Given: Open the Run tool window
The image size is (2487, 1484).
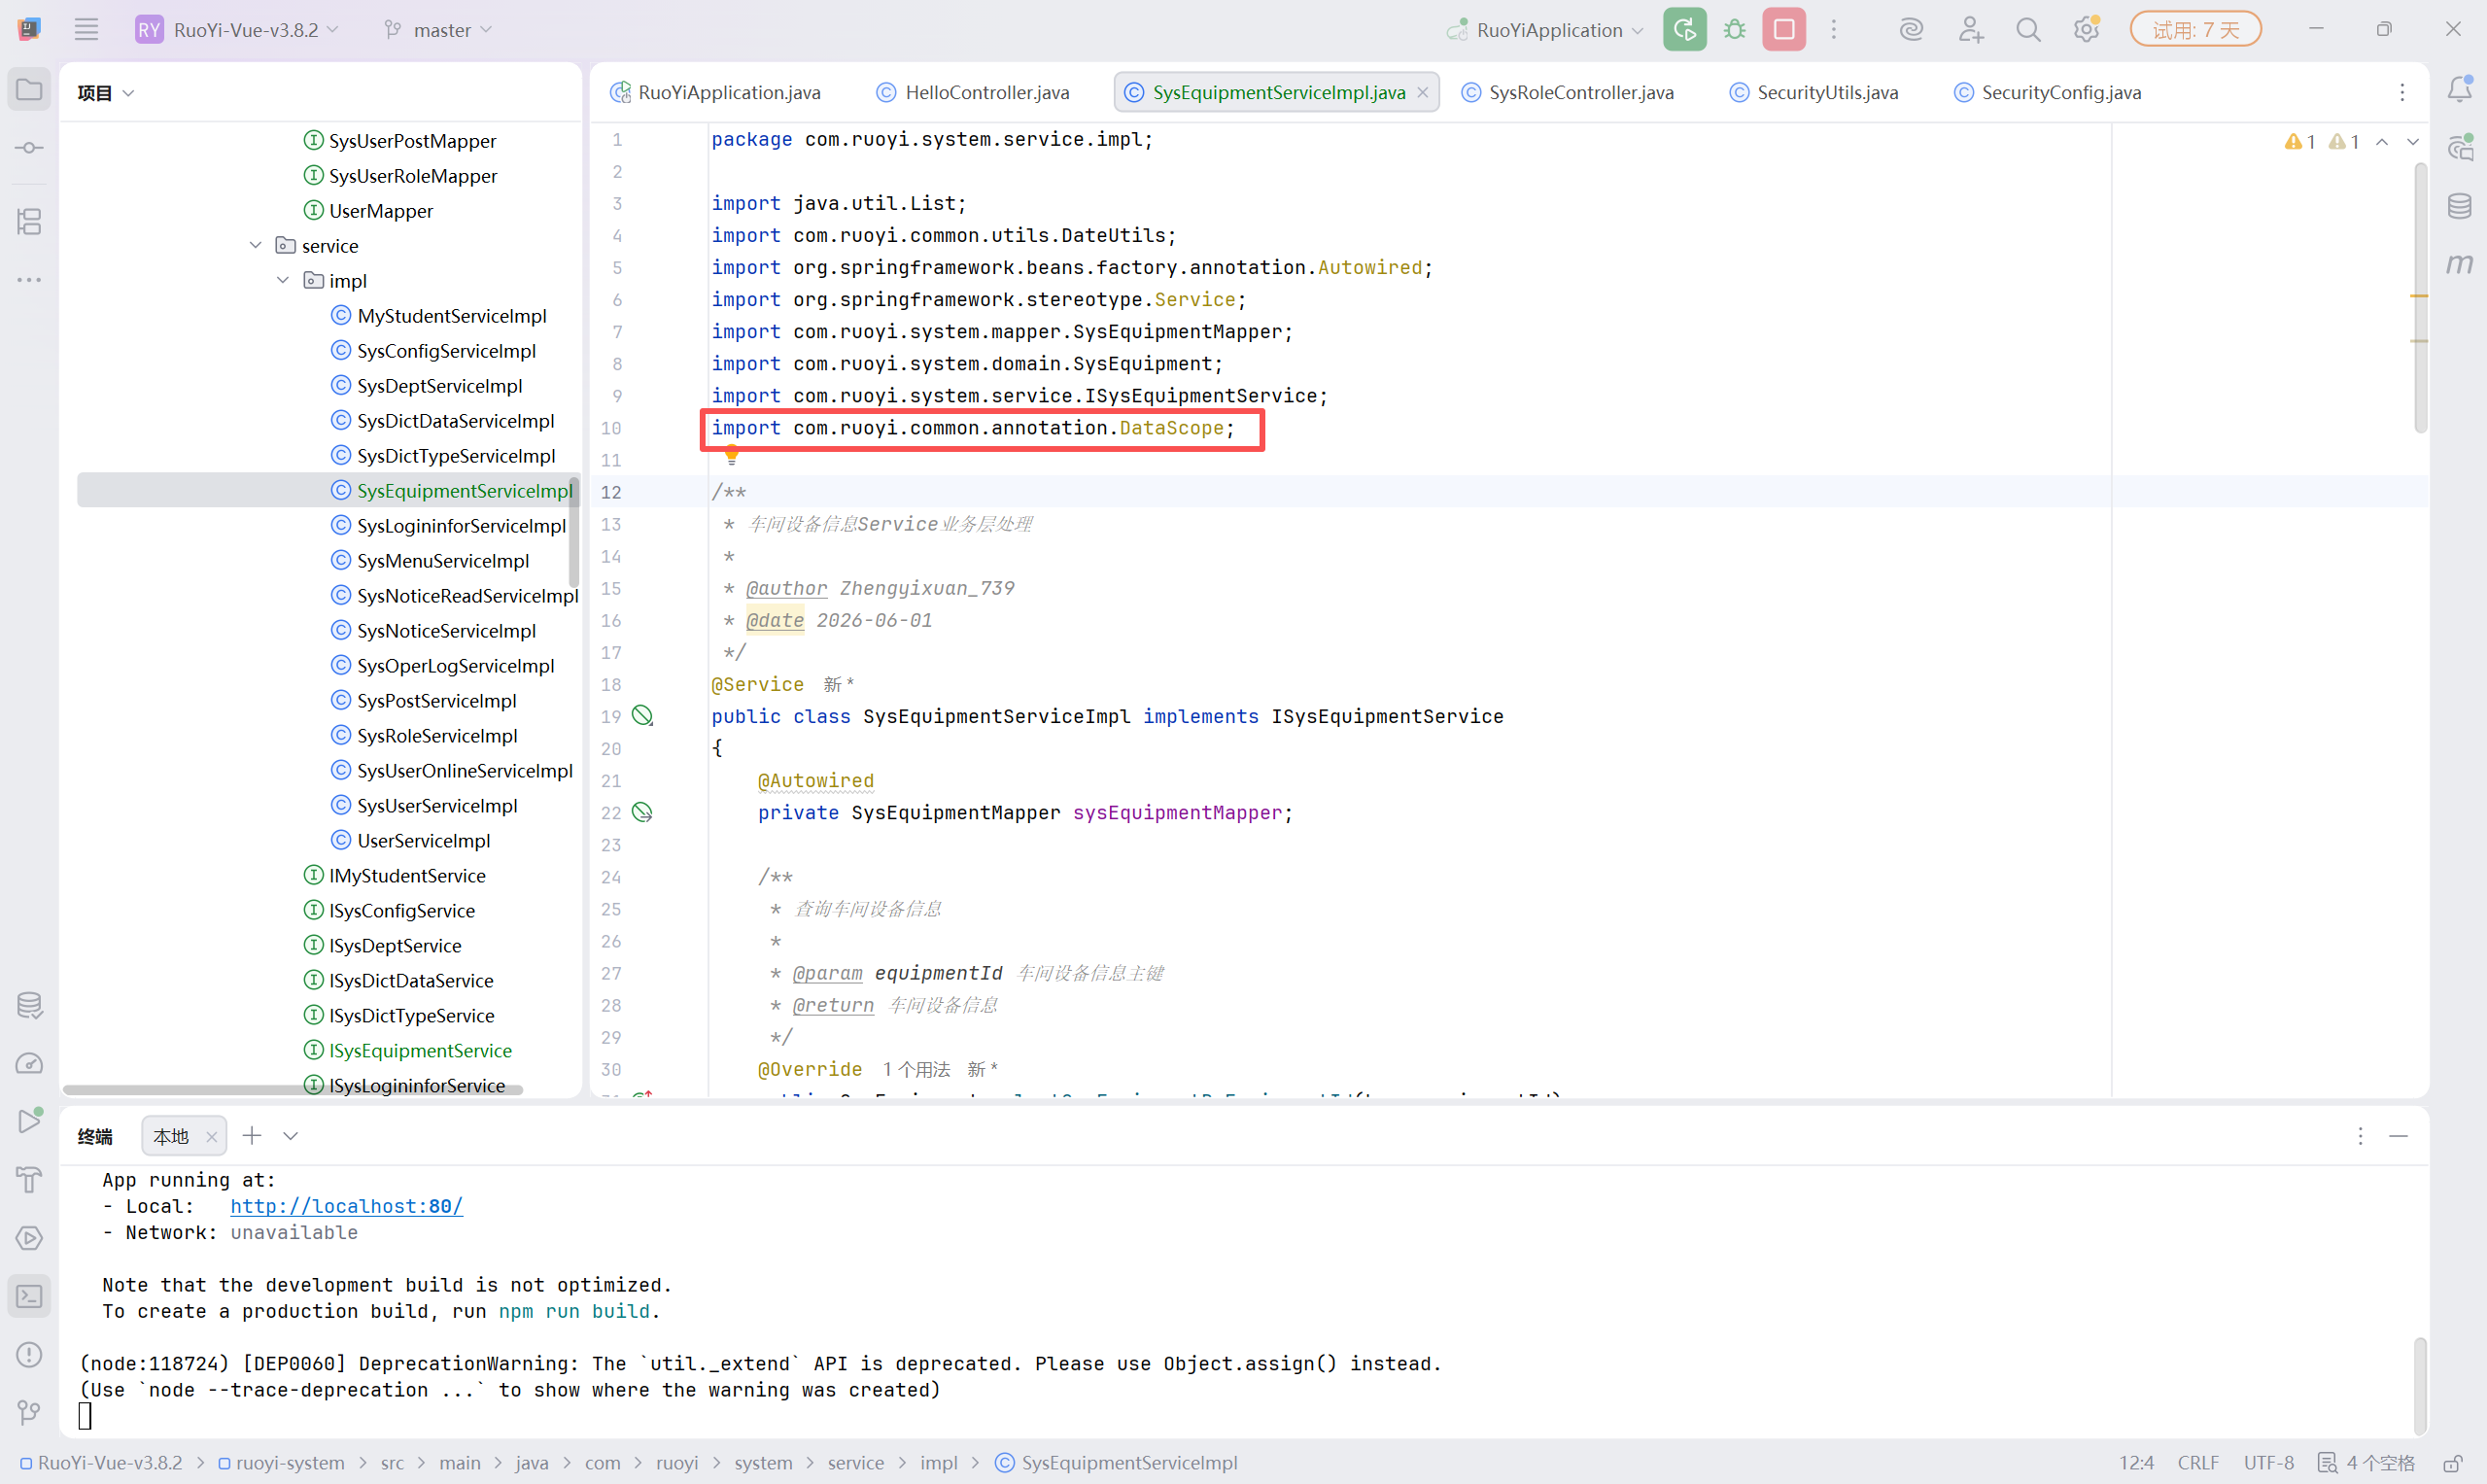Looking at the screenshot, I should coord(29,1121).
